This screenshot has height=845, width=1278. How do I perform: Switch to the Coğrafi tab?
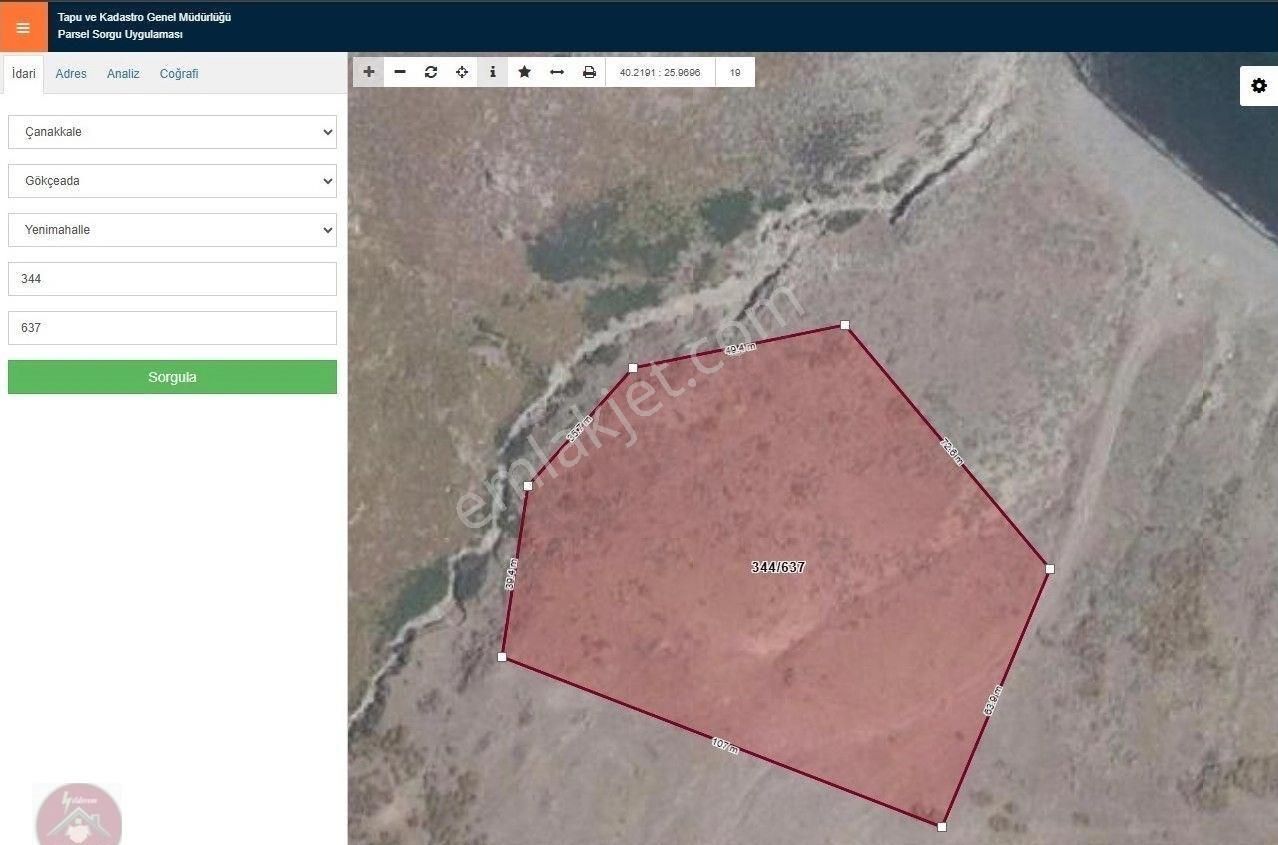(178, 73)
